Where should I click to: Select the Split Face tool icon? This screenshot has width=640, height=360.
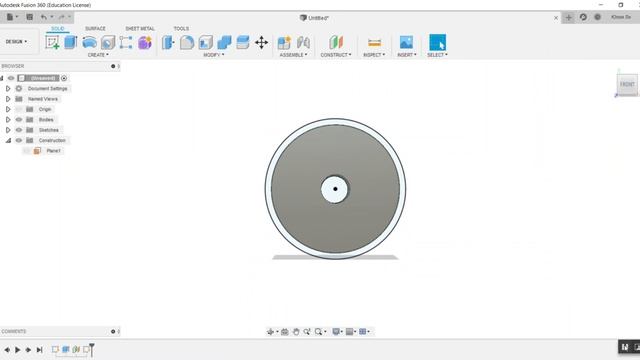[x=243, y=42]
